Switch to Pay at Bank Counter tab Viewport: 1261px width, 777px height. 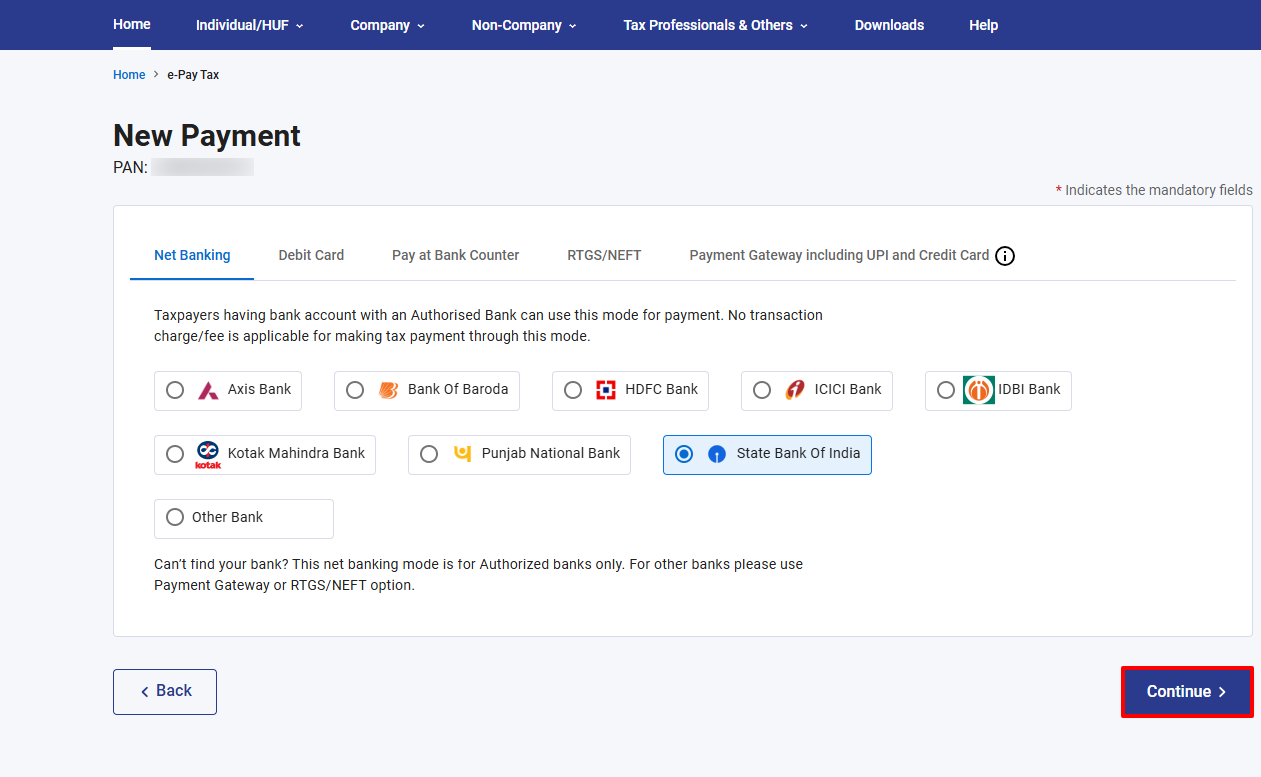click(455, 255)
